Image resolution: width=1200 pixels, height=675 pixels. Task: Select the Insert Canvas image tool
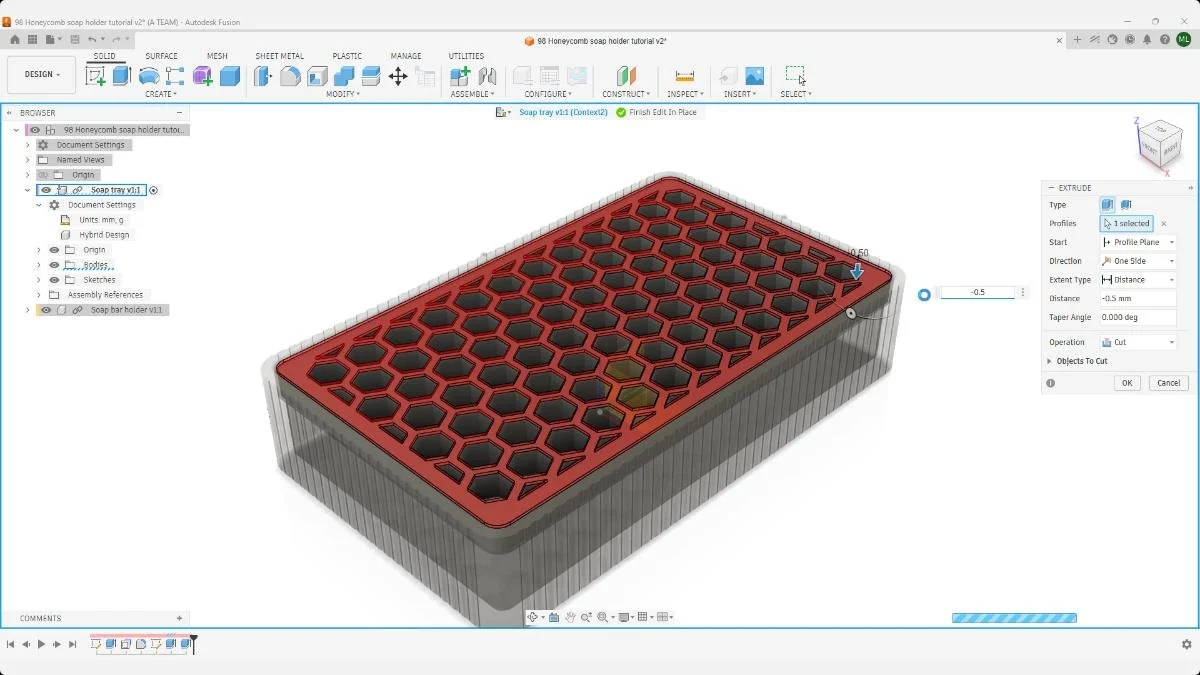tap(755, 76)
